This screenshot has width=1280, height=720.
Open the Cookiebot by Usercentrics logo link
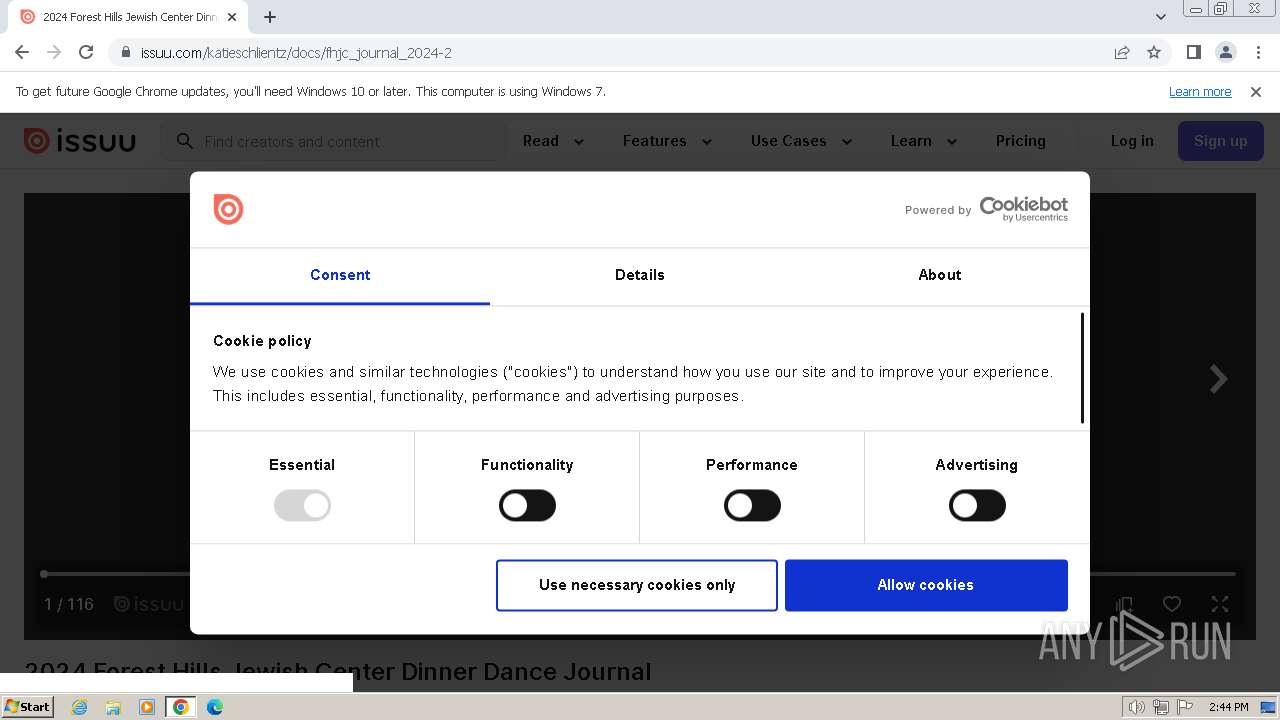(1023, 208)
